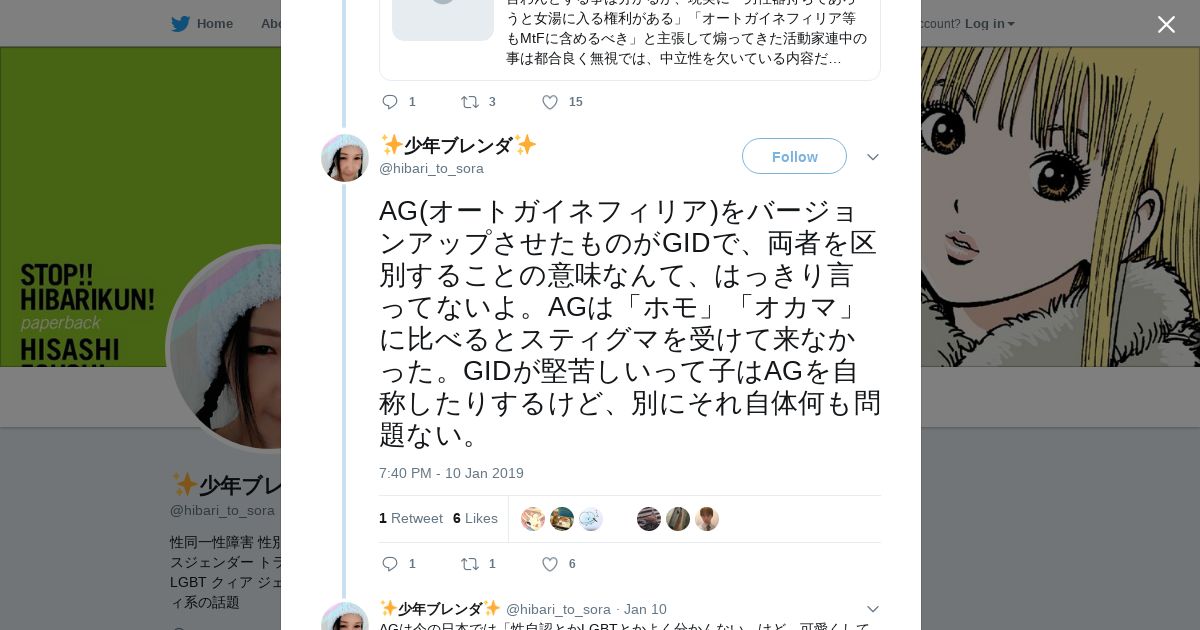Image resolution: width=1200 pixels, height=630 pixels.
Task: Reply to the quoted tweet above
Action: coord(390,102)
